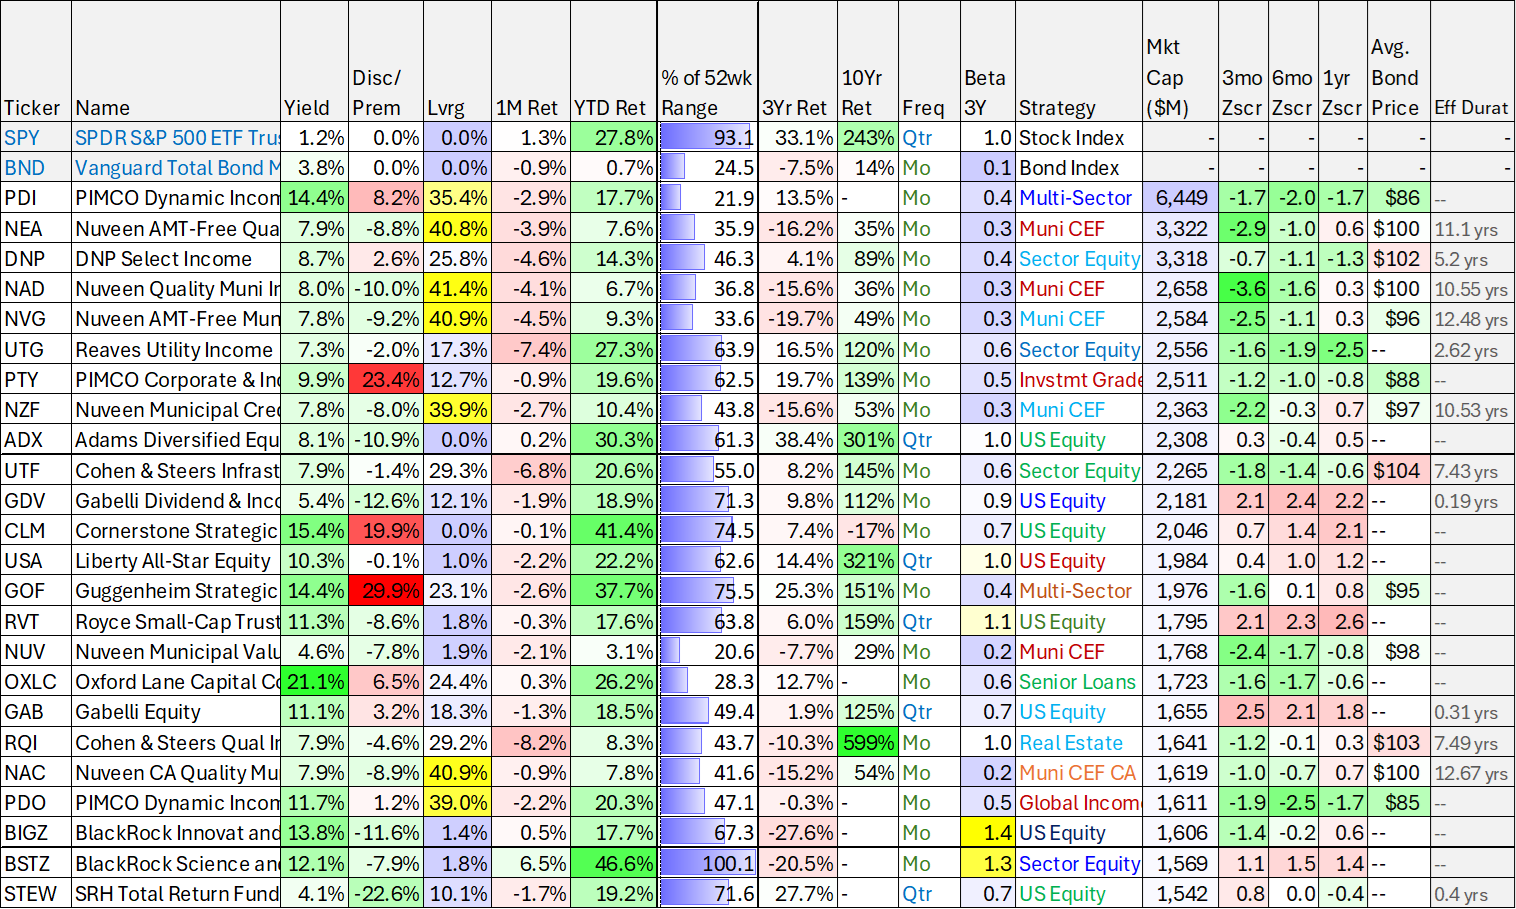This screenshot has width=1516, height=909.
Task: Click BSTZ's 46.6% YTD return cell
Action: point(614,864)
